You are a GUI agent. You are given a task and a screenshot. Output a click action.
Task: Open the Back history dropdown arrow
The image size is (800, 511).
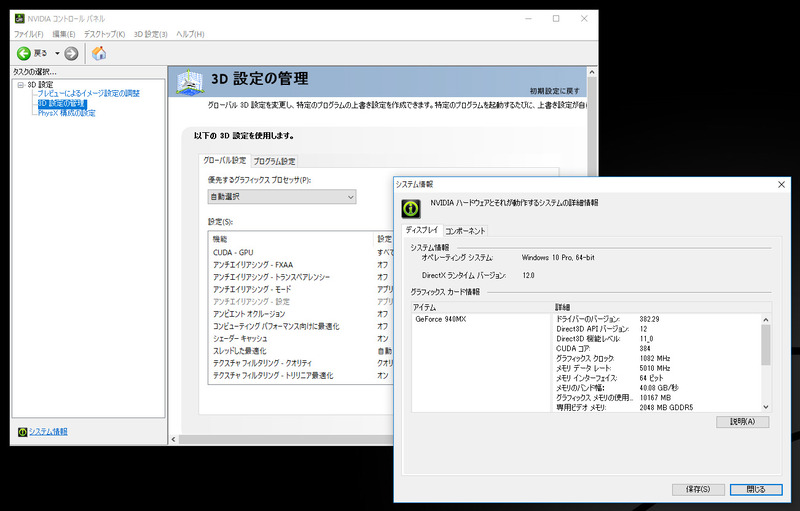pyautogui.click(x=57, y=54)
